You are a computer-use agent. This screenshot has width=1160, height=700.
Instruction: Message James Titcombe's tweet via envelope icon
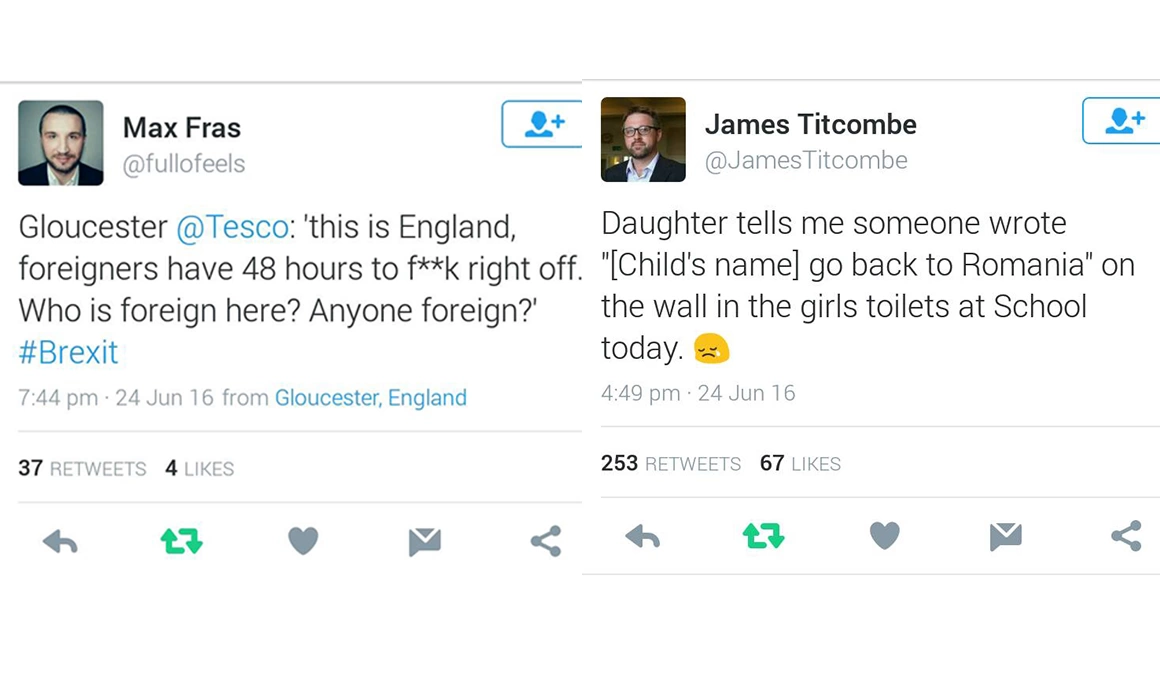coord(1005,537)
